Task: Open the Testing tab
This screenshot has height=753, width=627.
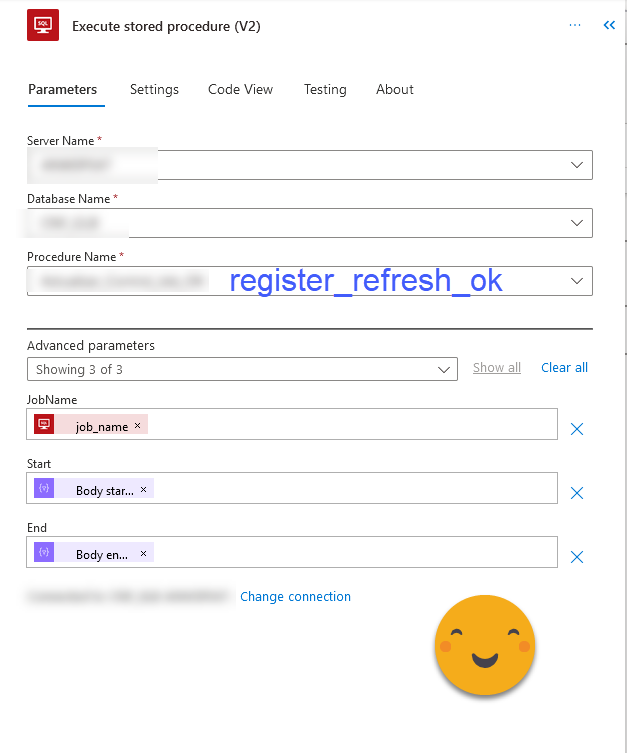Action: coord(325,89)
